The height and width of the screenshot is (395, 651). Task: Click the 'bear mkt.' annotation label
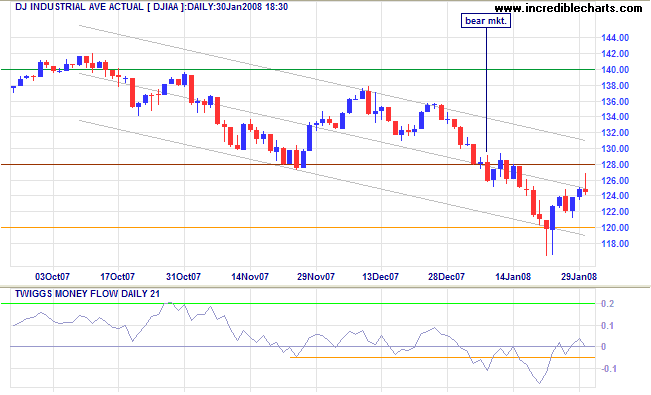point(486,21)
